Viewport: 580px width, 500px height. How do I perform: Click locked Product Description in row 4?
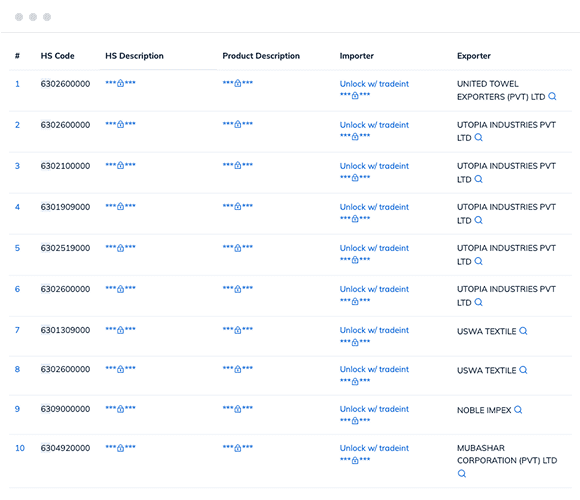pos(237,206)
